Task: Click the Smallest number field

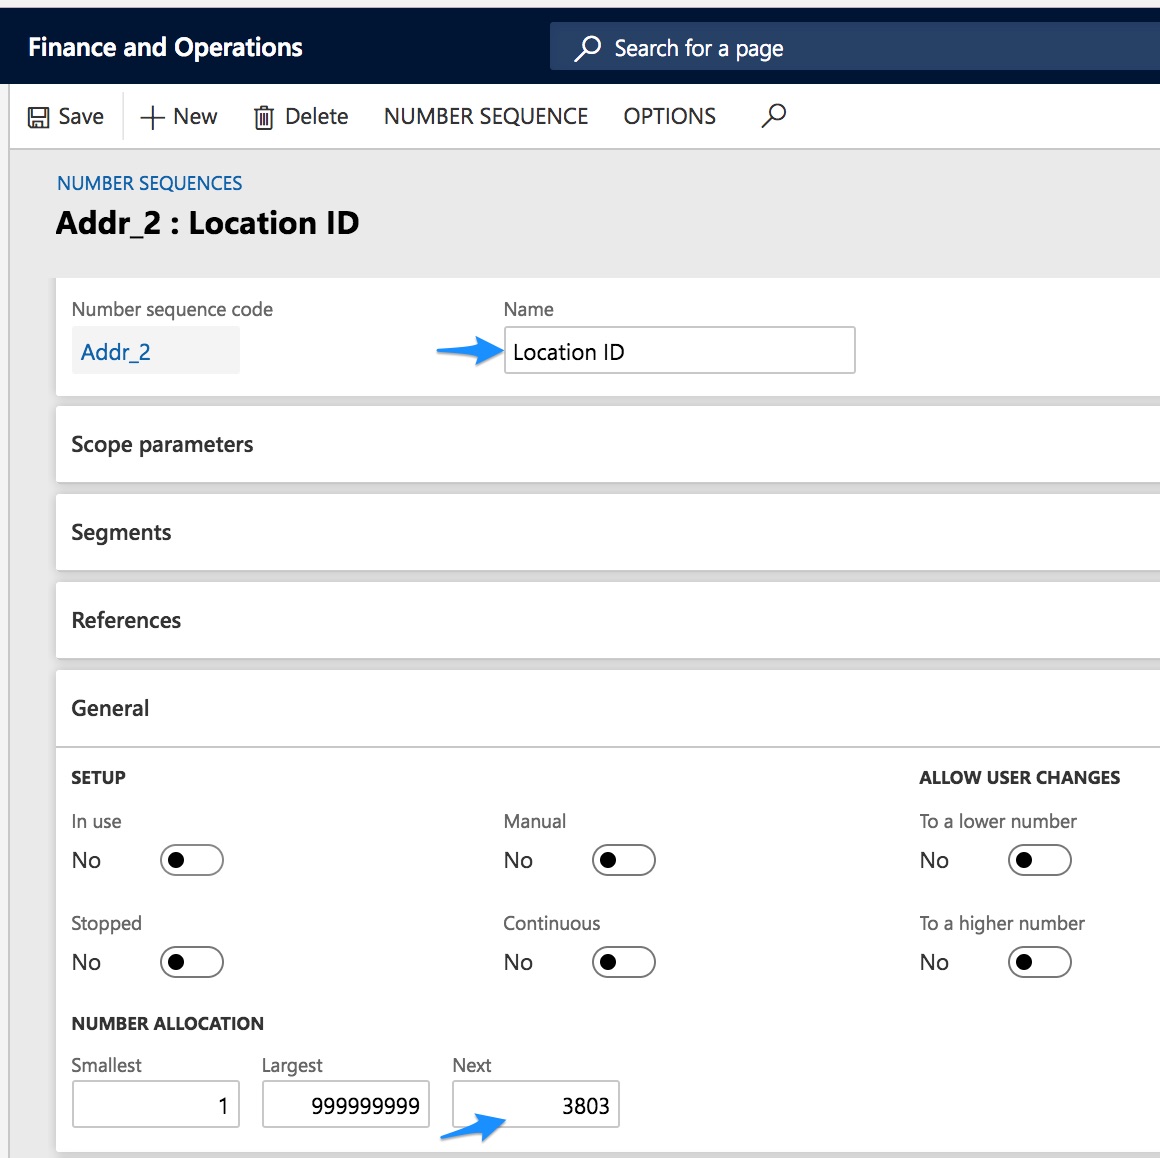Action: (155, 1104)
